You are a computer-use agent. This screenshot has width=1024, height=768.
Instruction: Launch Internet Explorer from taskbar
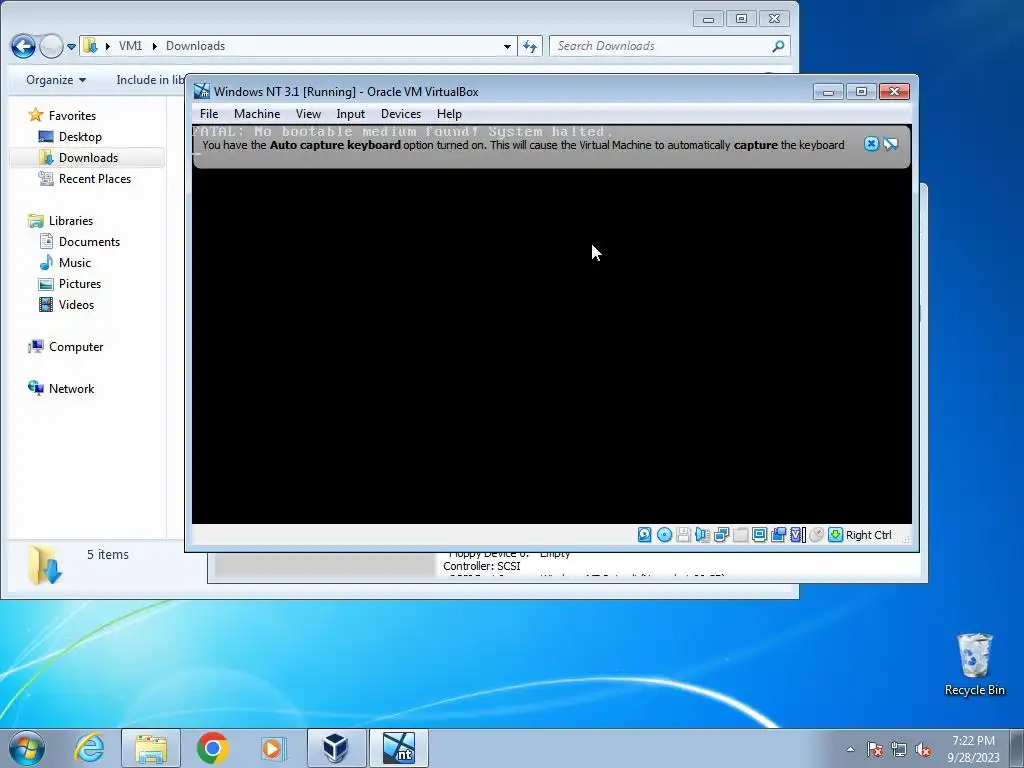pyautogui.click(x=89, y=748)
